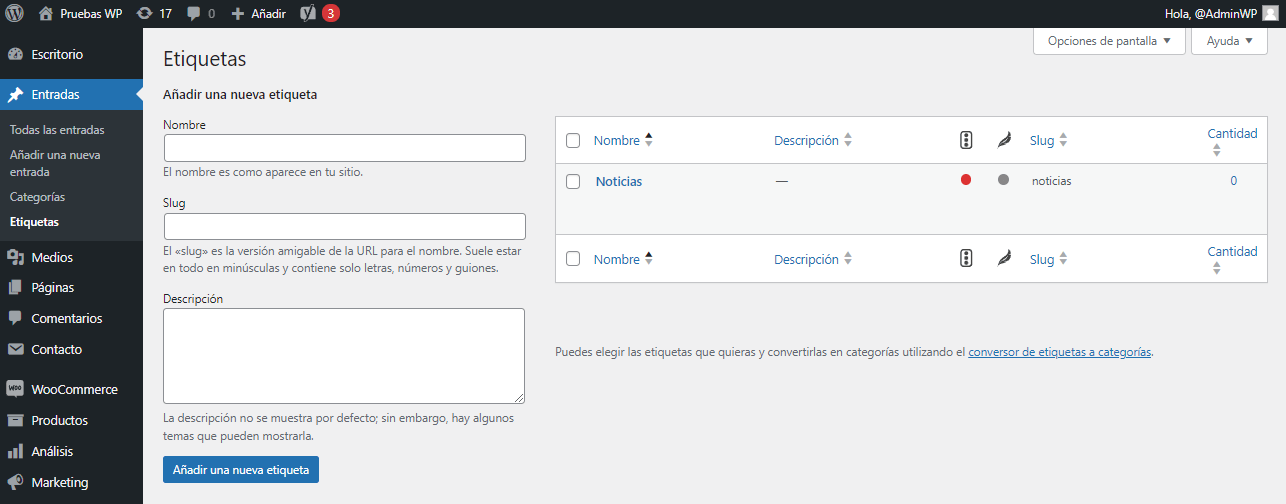Click the Comentarios sidebar icon
This screenshot has height=504, width=1286.
pyautogui.click(x=15, y=318)
